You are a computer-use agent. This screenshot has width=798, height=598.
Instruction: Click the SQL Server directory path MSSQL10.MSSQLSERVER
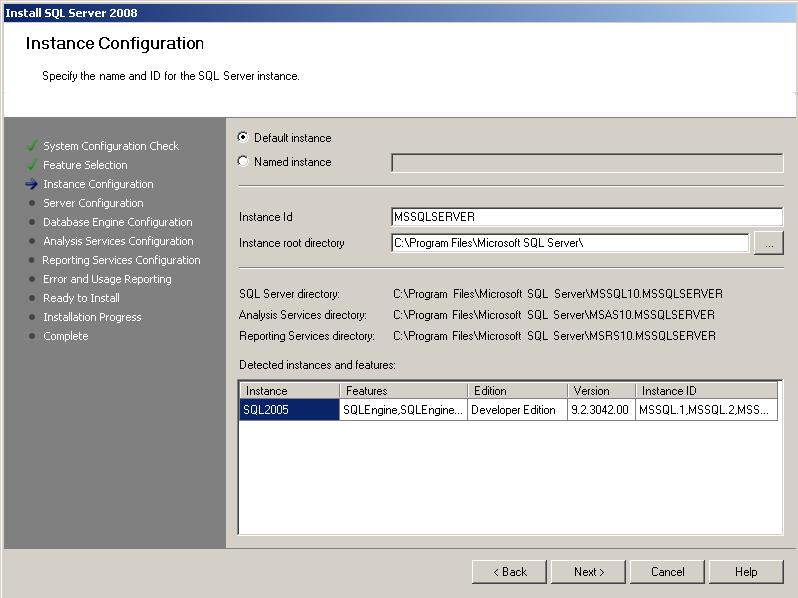coord(558,294)
